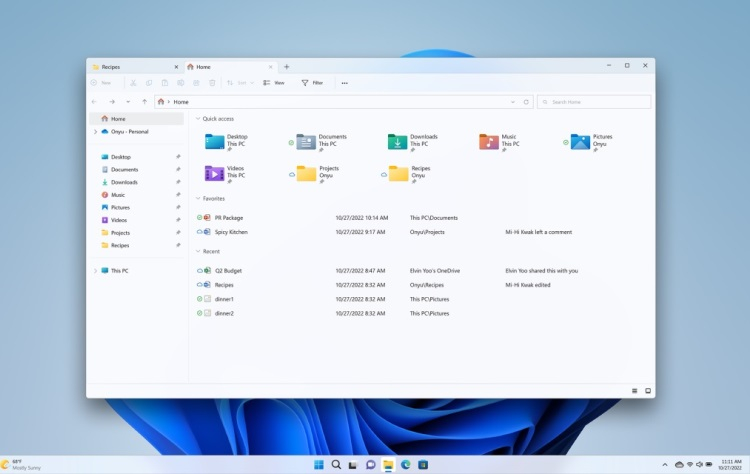Open the View dropdown menu
Viewport: 750px width, 474px height.
click(273, 83)
